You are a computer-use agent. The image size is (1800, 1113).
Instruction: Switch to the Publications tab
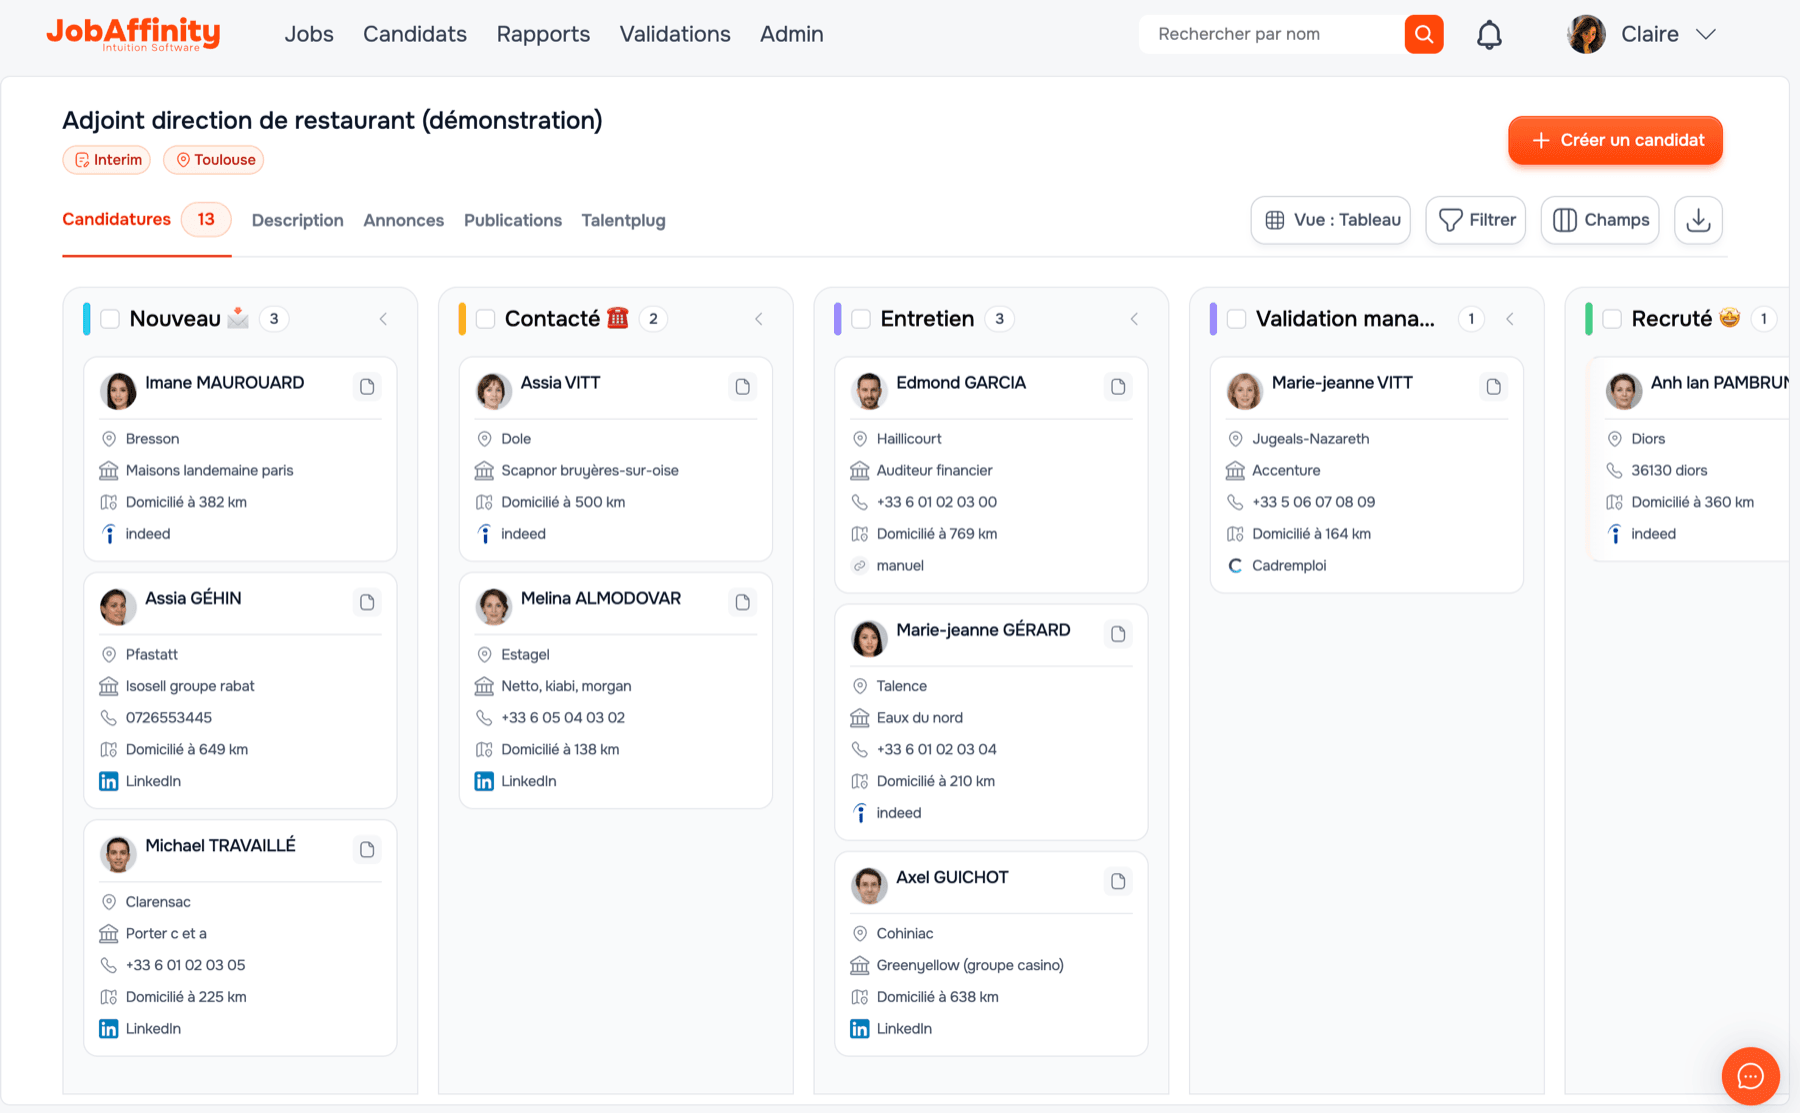click(x=513, y=221)
